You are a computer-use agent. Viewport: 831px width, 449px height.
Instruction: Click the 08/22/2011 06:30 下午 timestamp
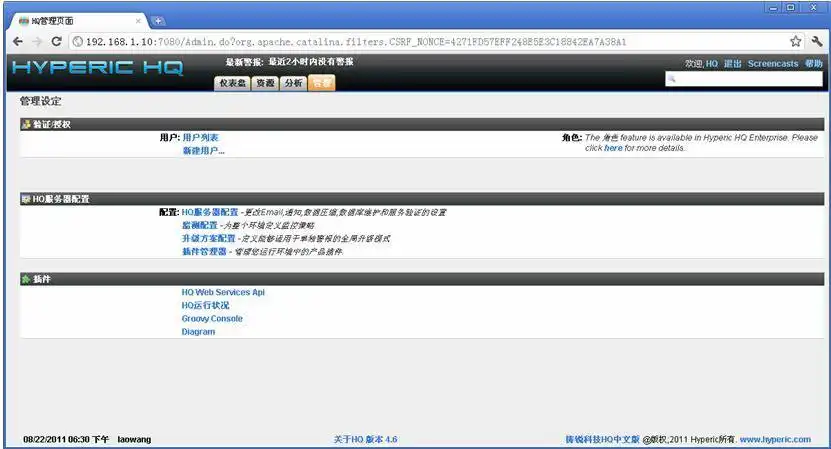click(66, 439)
